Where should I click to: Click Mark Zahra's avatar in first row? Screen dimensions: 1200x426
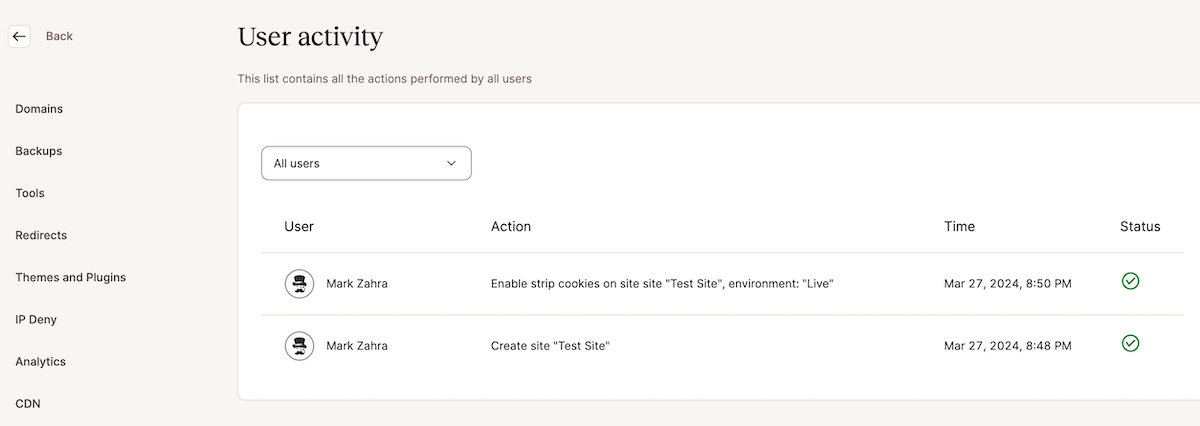pyautogui.click(x=299, y=284)
